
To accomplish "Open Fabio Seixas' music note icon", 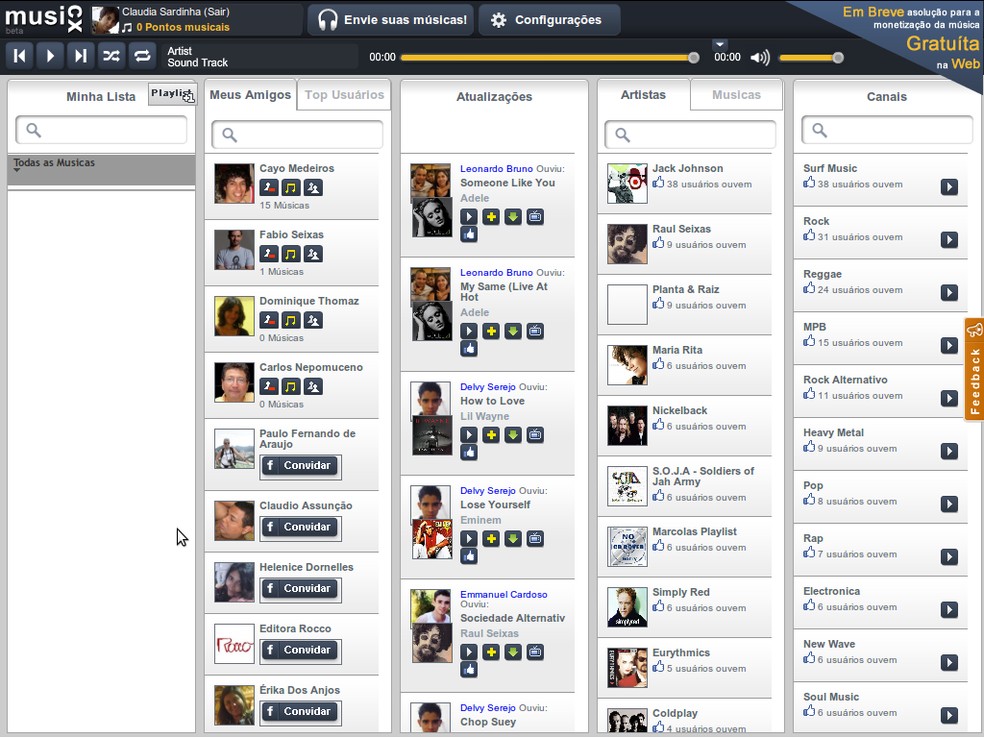I will pyautogui.click(x=291, y=254).
